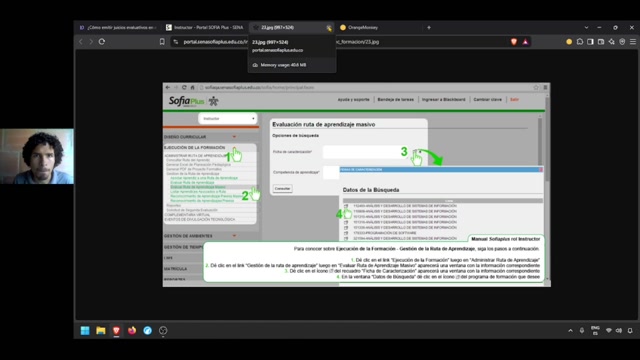Switch to the Cómo emitir juicios evaluativos tab
The image size is (640, 360).
118,27
